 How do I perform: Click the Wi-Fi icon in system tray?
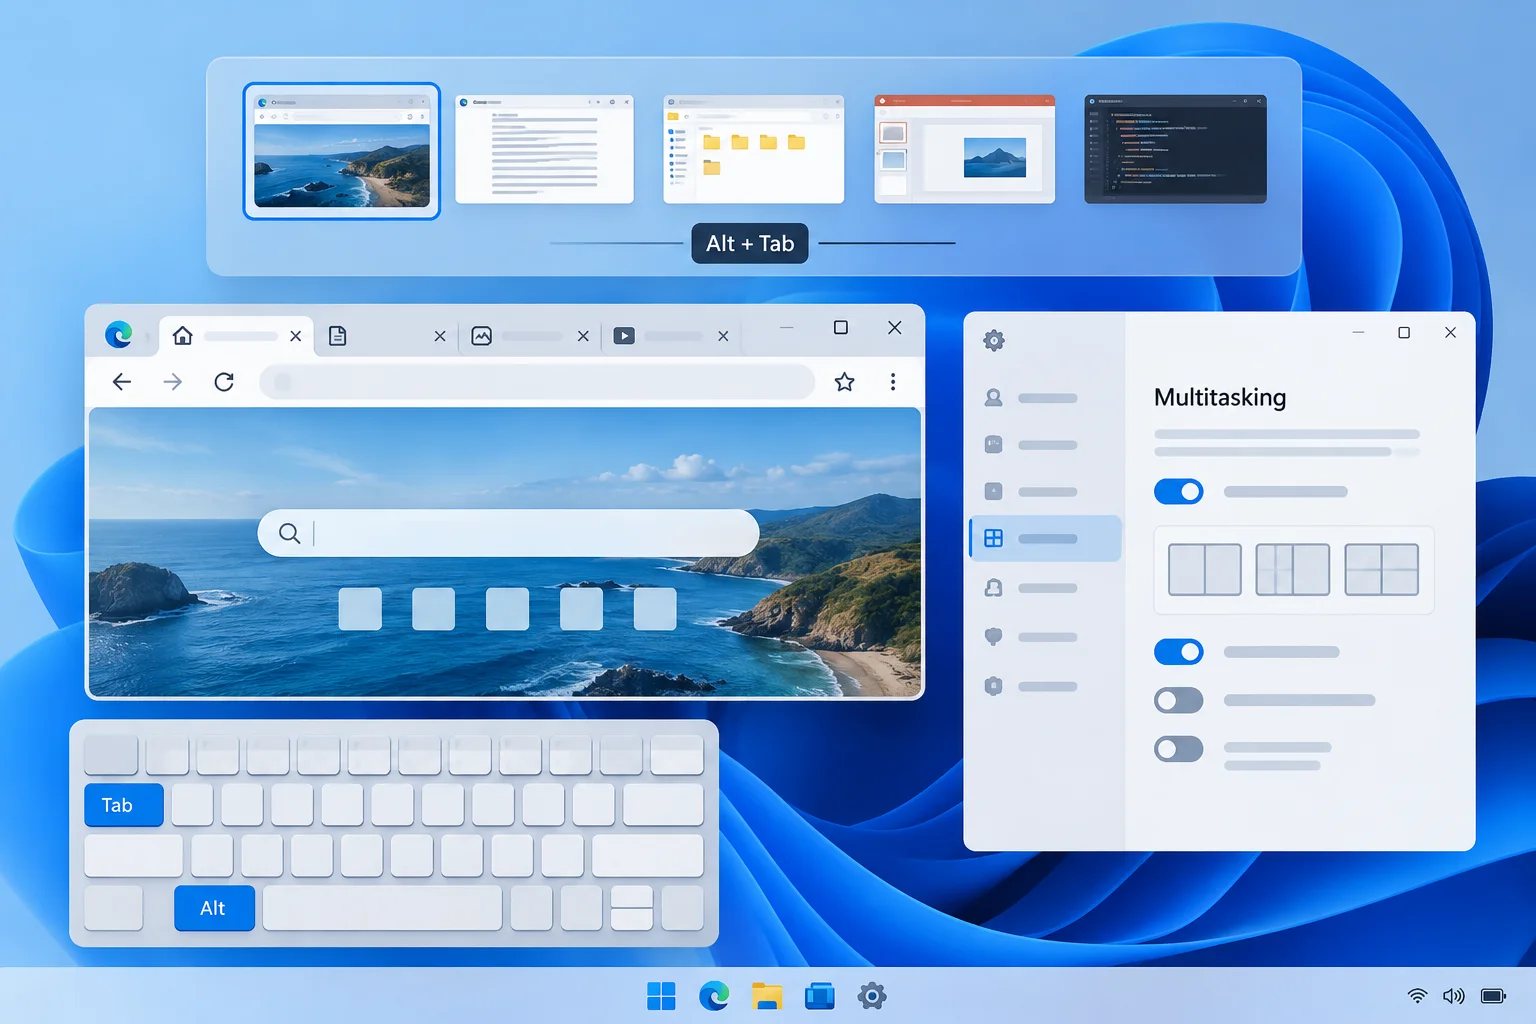tap(1417, 996)
